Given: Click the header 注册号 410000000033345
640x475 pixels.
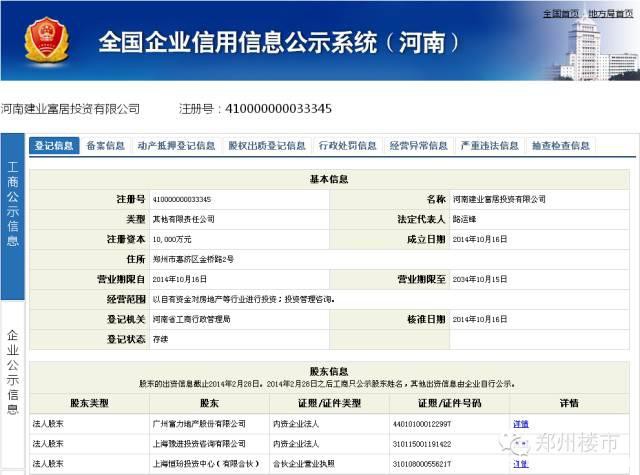Looking at the screenshot, I should pyautogui.click(x=256, y=109).
